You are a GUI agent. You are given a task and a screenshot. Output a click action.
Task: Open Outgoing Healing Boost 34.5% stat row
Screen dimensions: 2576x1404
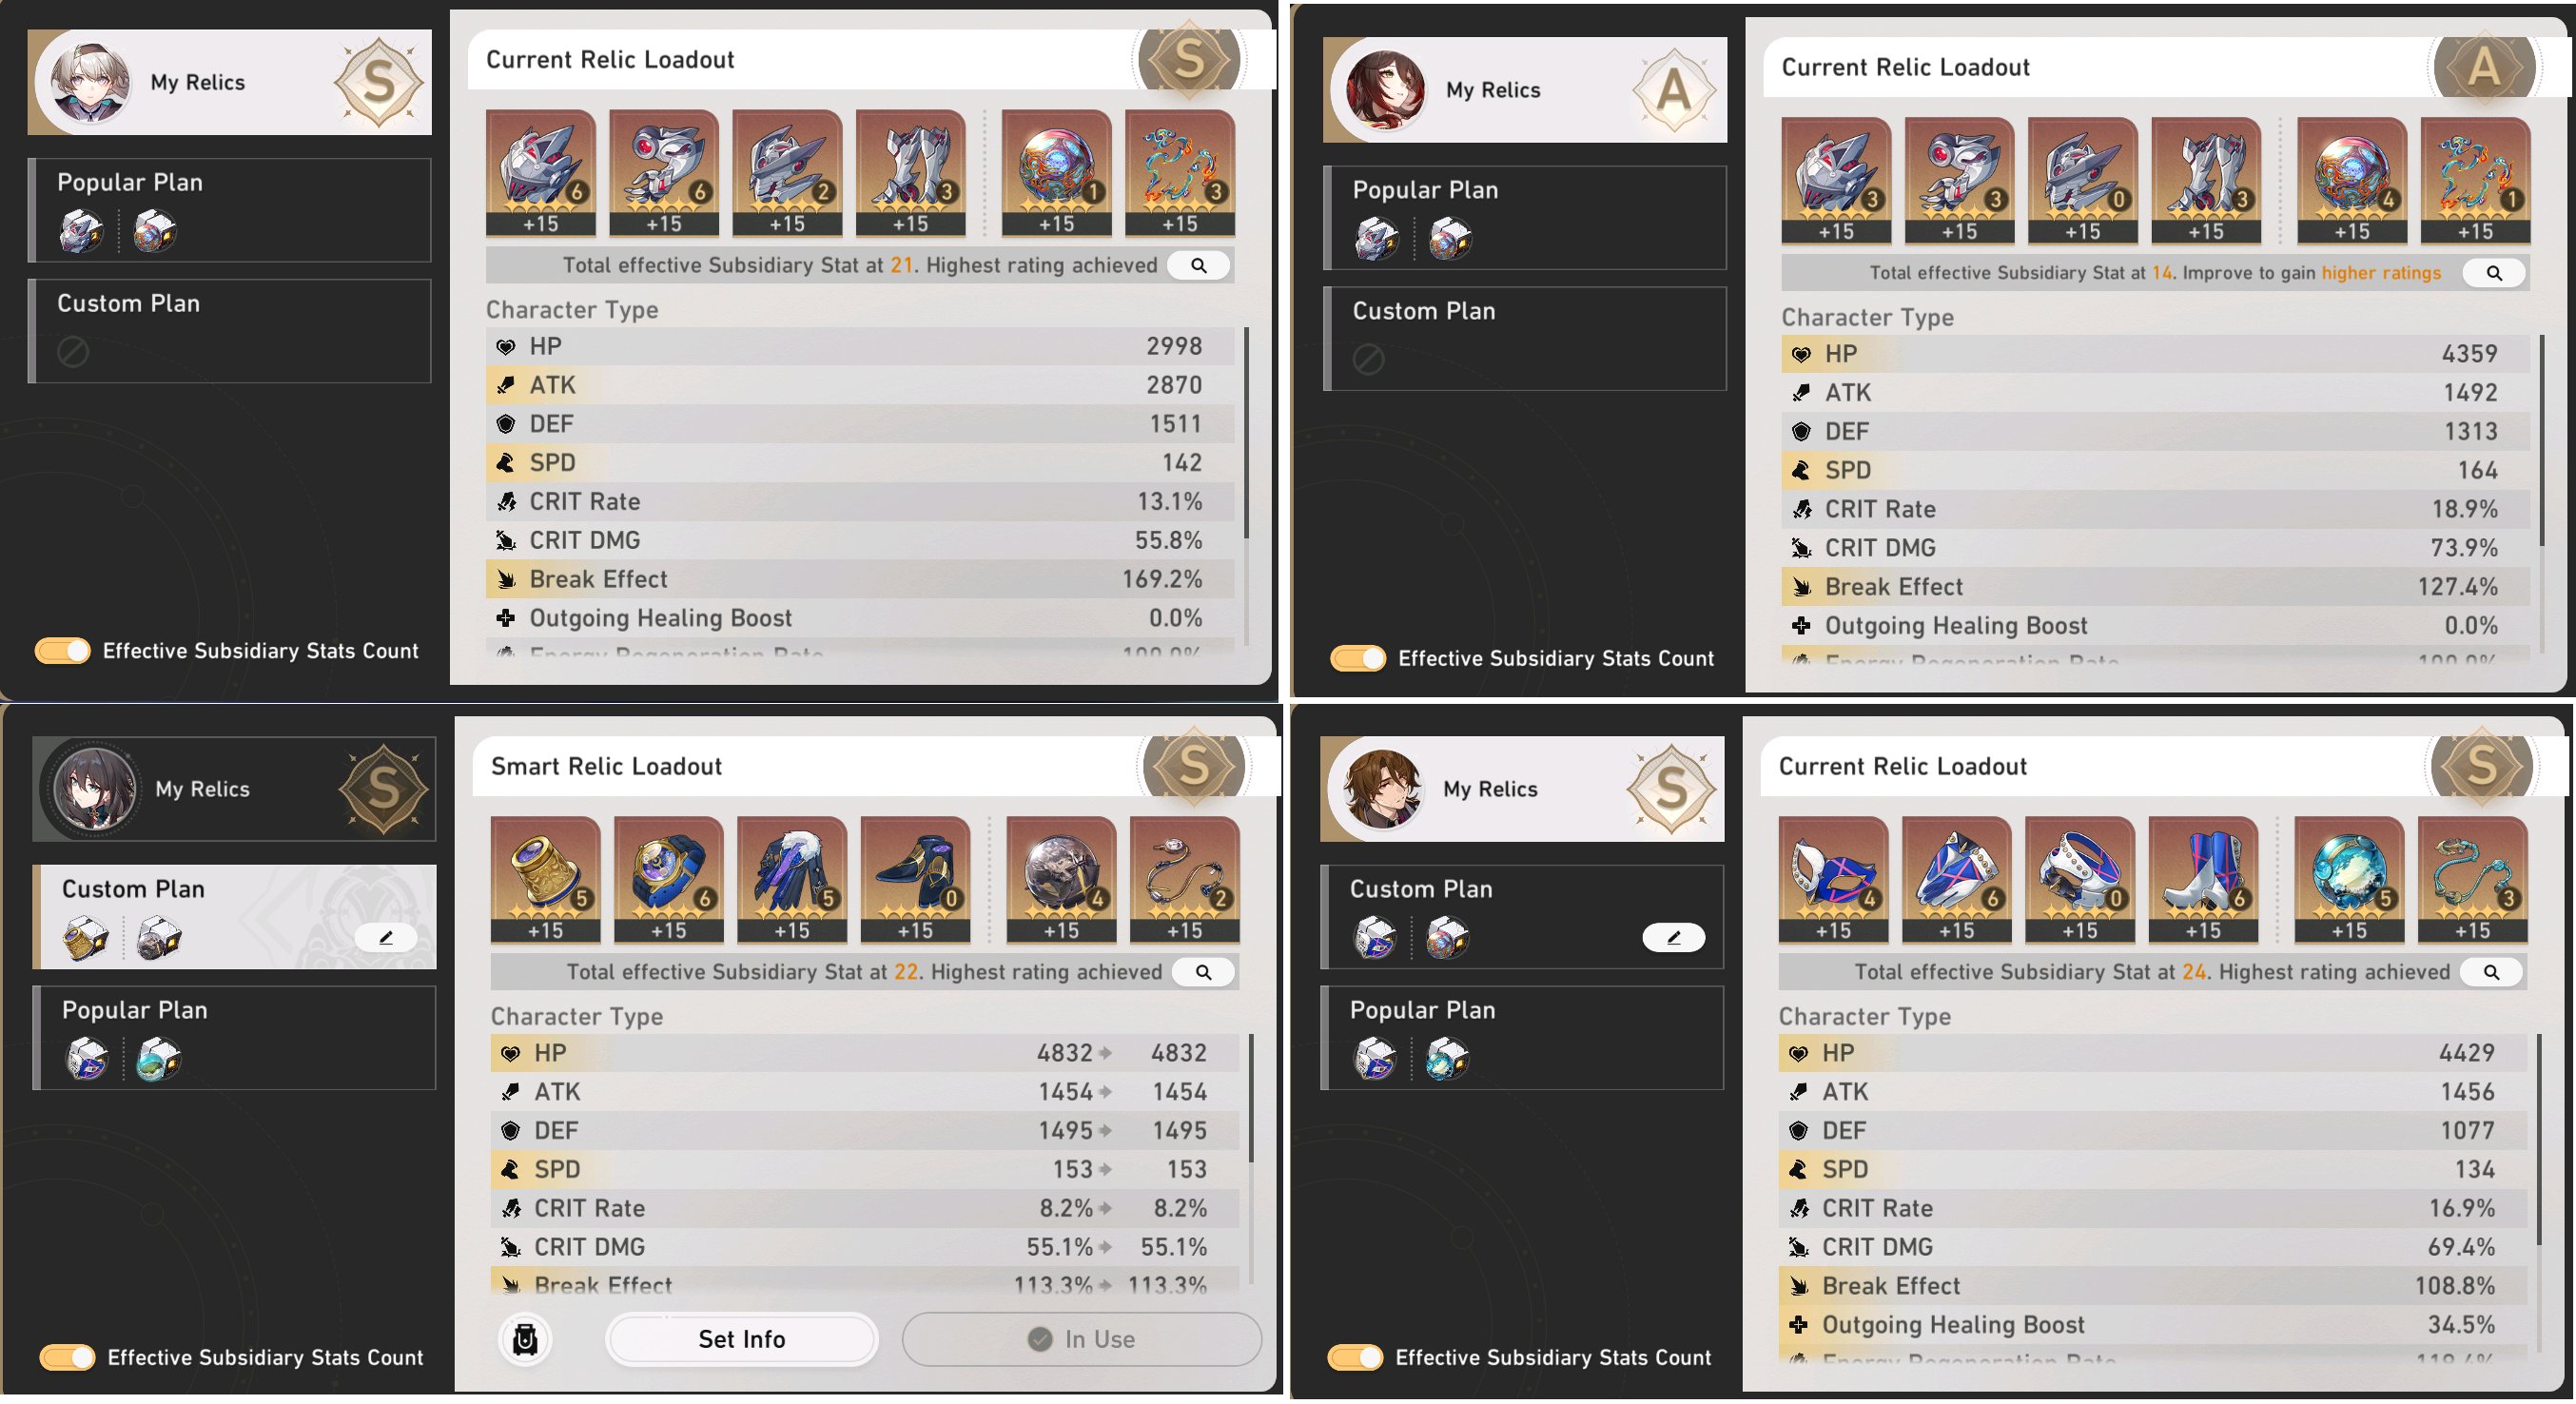(x=2152, y=1325)
